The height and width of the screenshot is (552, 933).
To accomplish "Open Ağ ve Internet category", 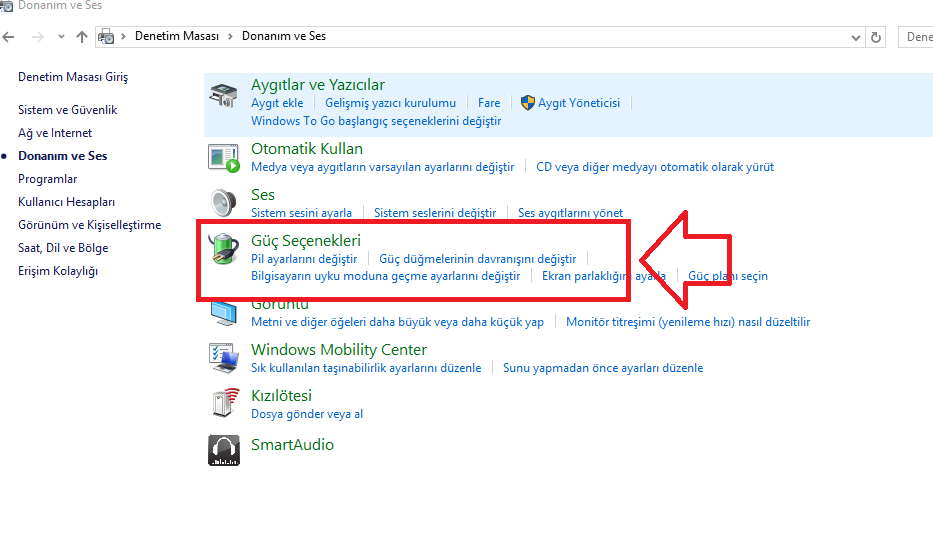I will (x=55, y=133).
